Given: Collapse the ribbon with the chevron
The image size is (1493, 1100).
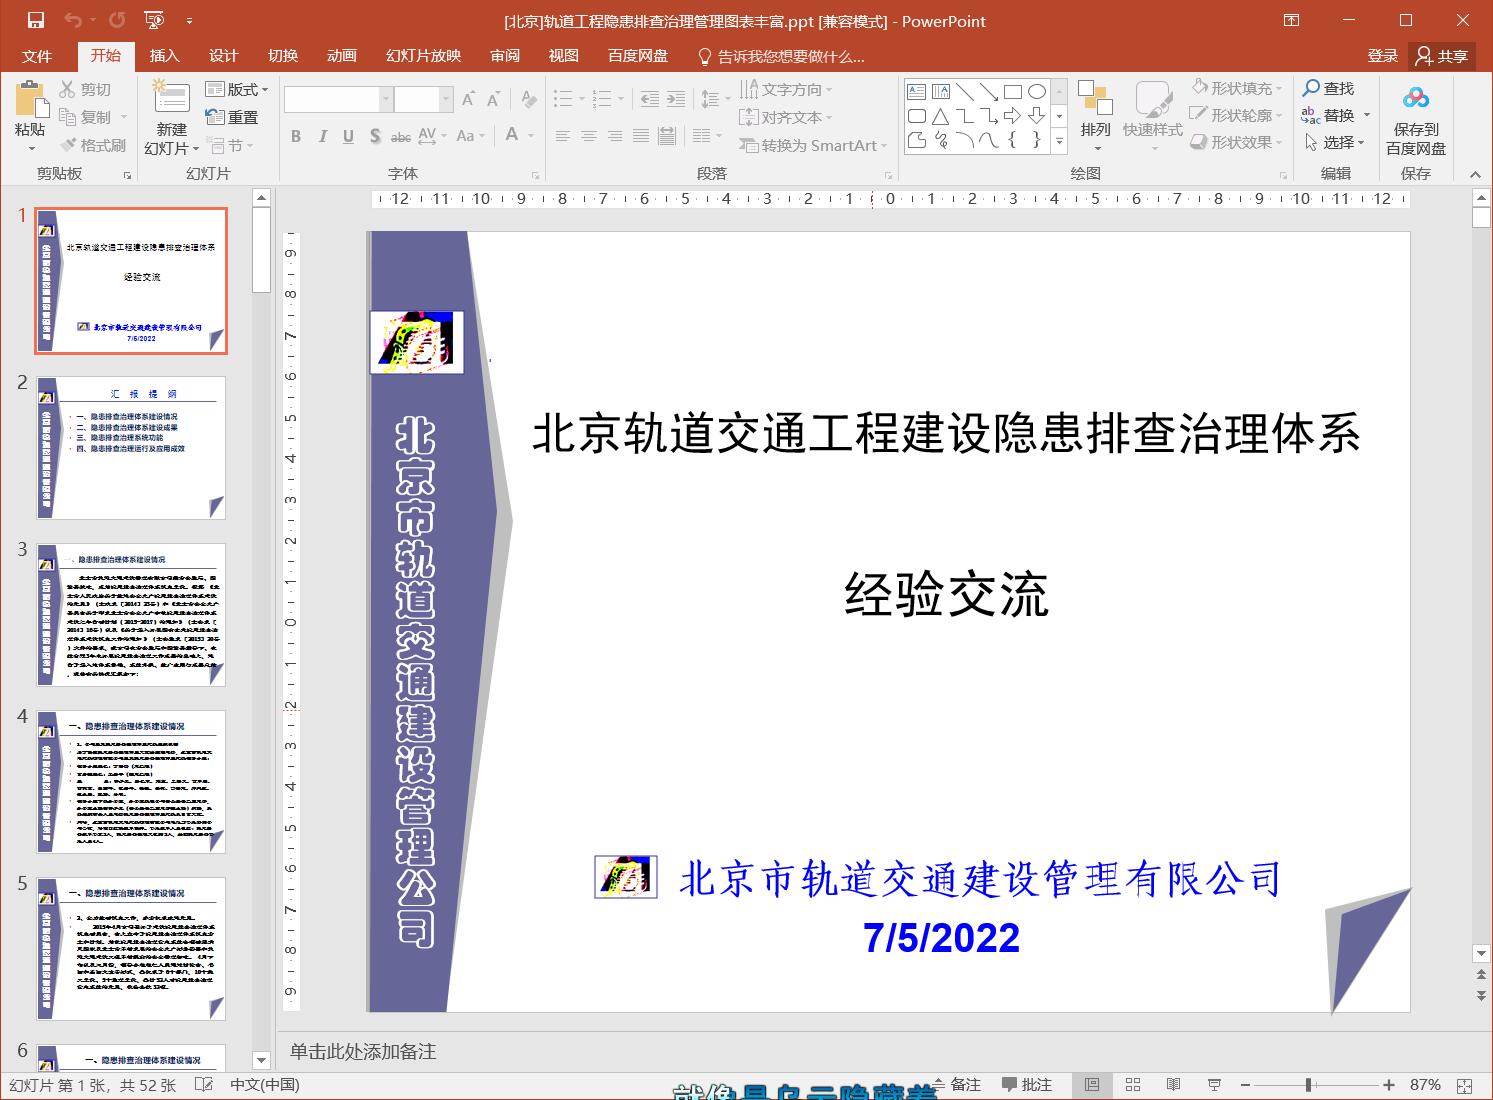Looking at the screenshot, I should click(x=1475, y=174).
